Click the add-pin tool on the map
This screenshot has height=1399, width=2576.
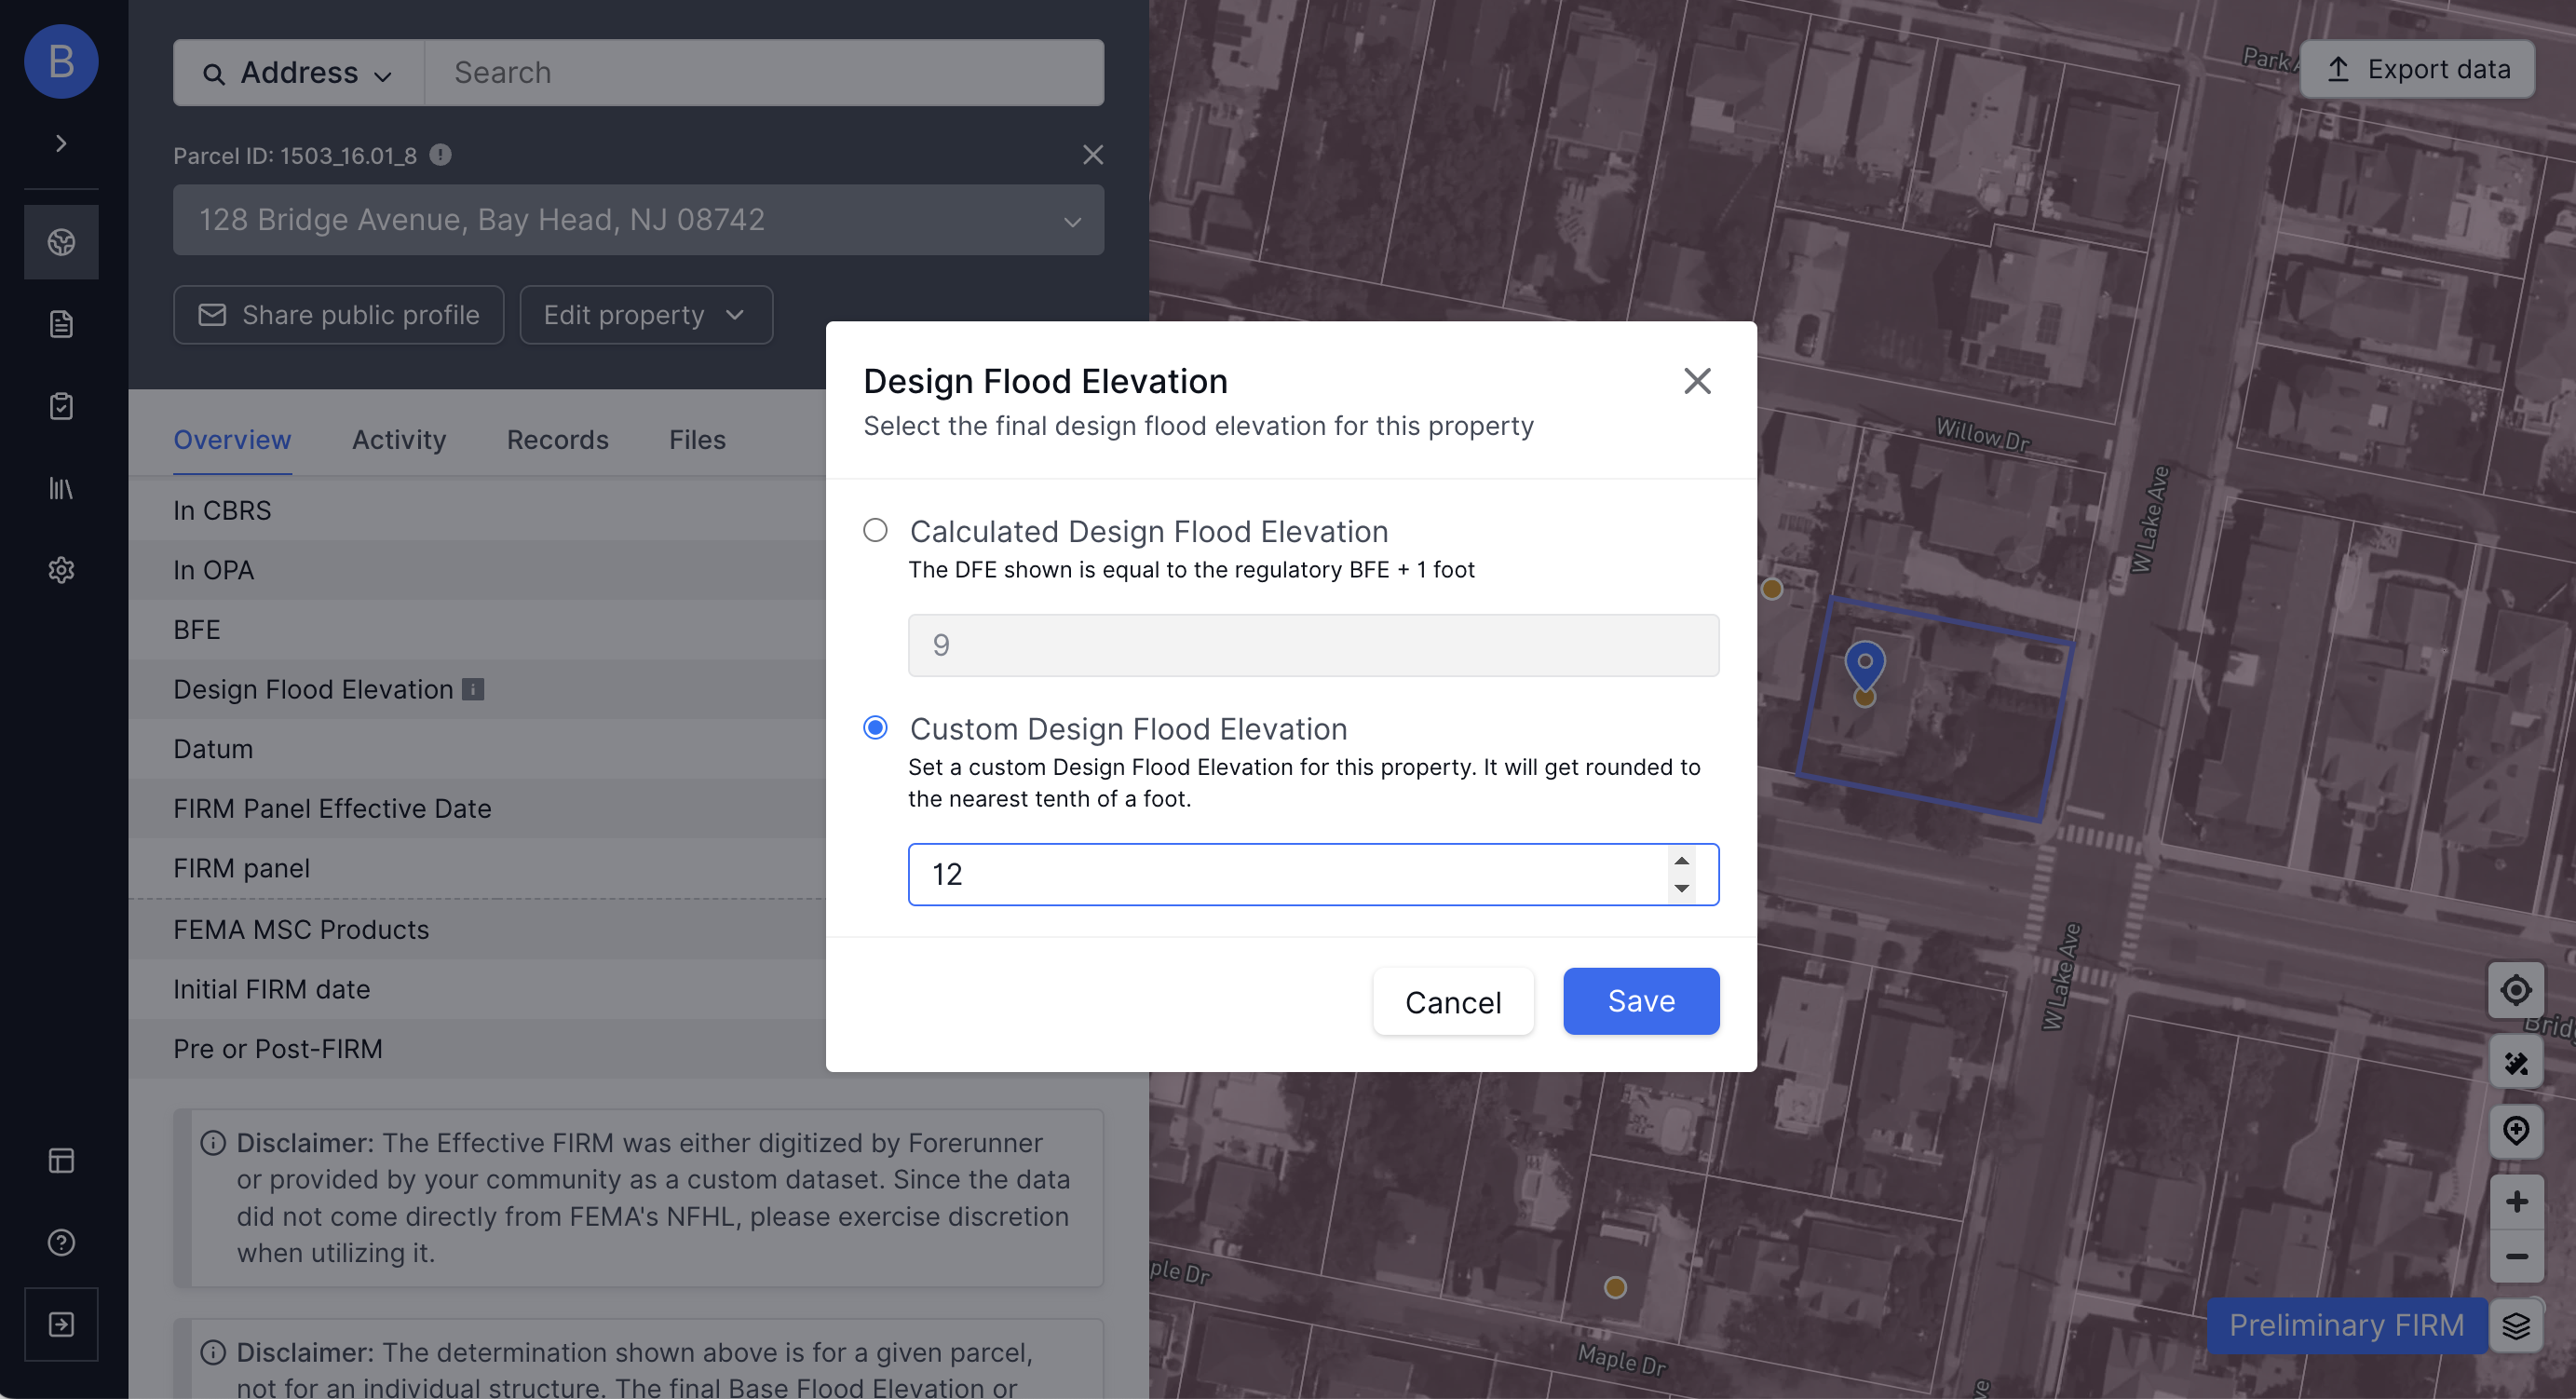2517,1131
